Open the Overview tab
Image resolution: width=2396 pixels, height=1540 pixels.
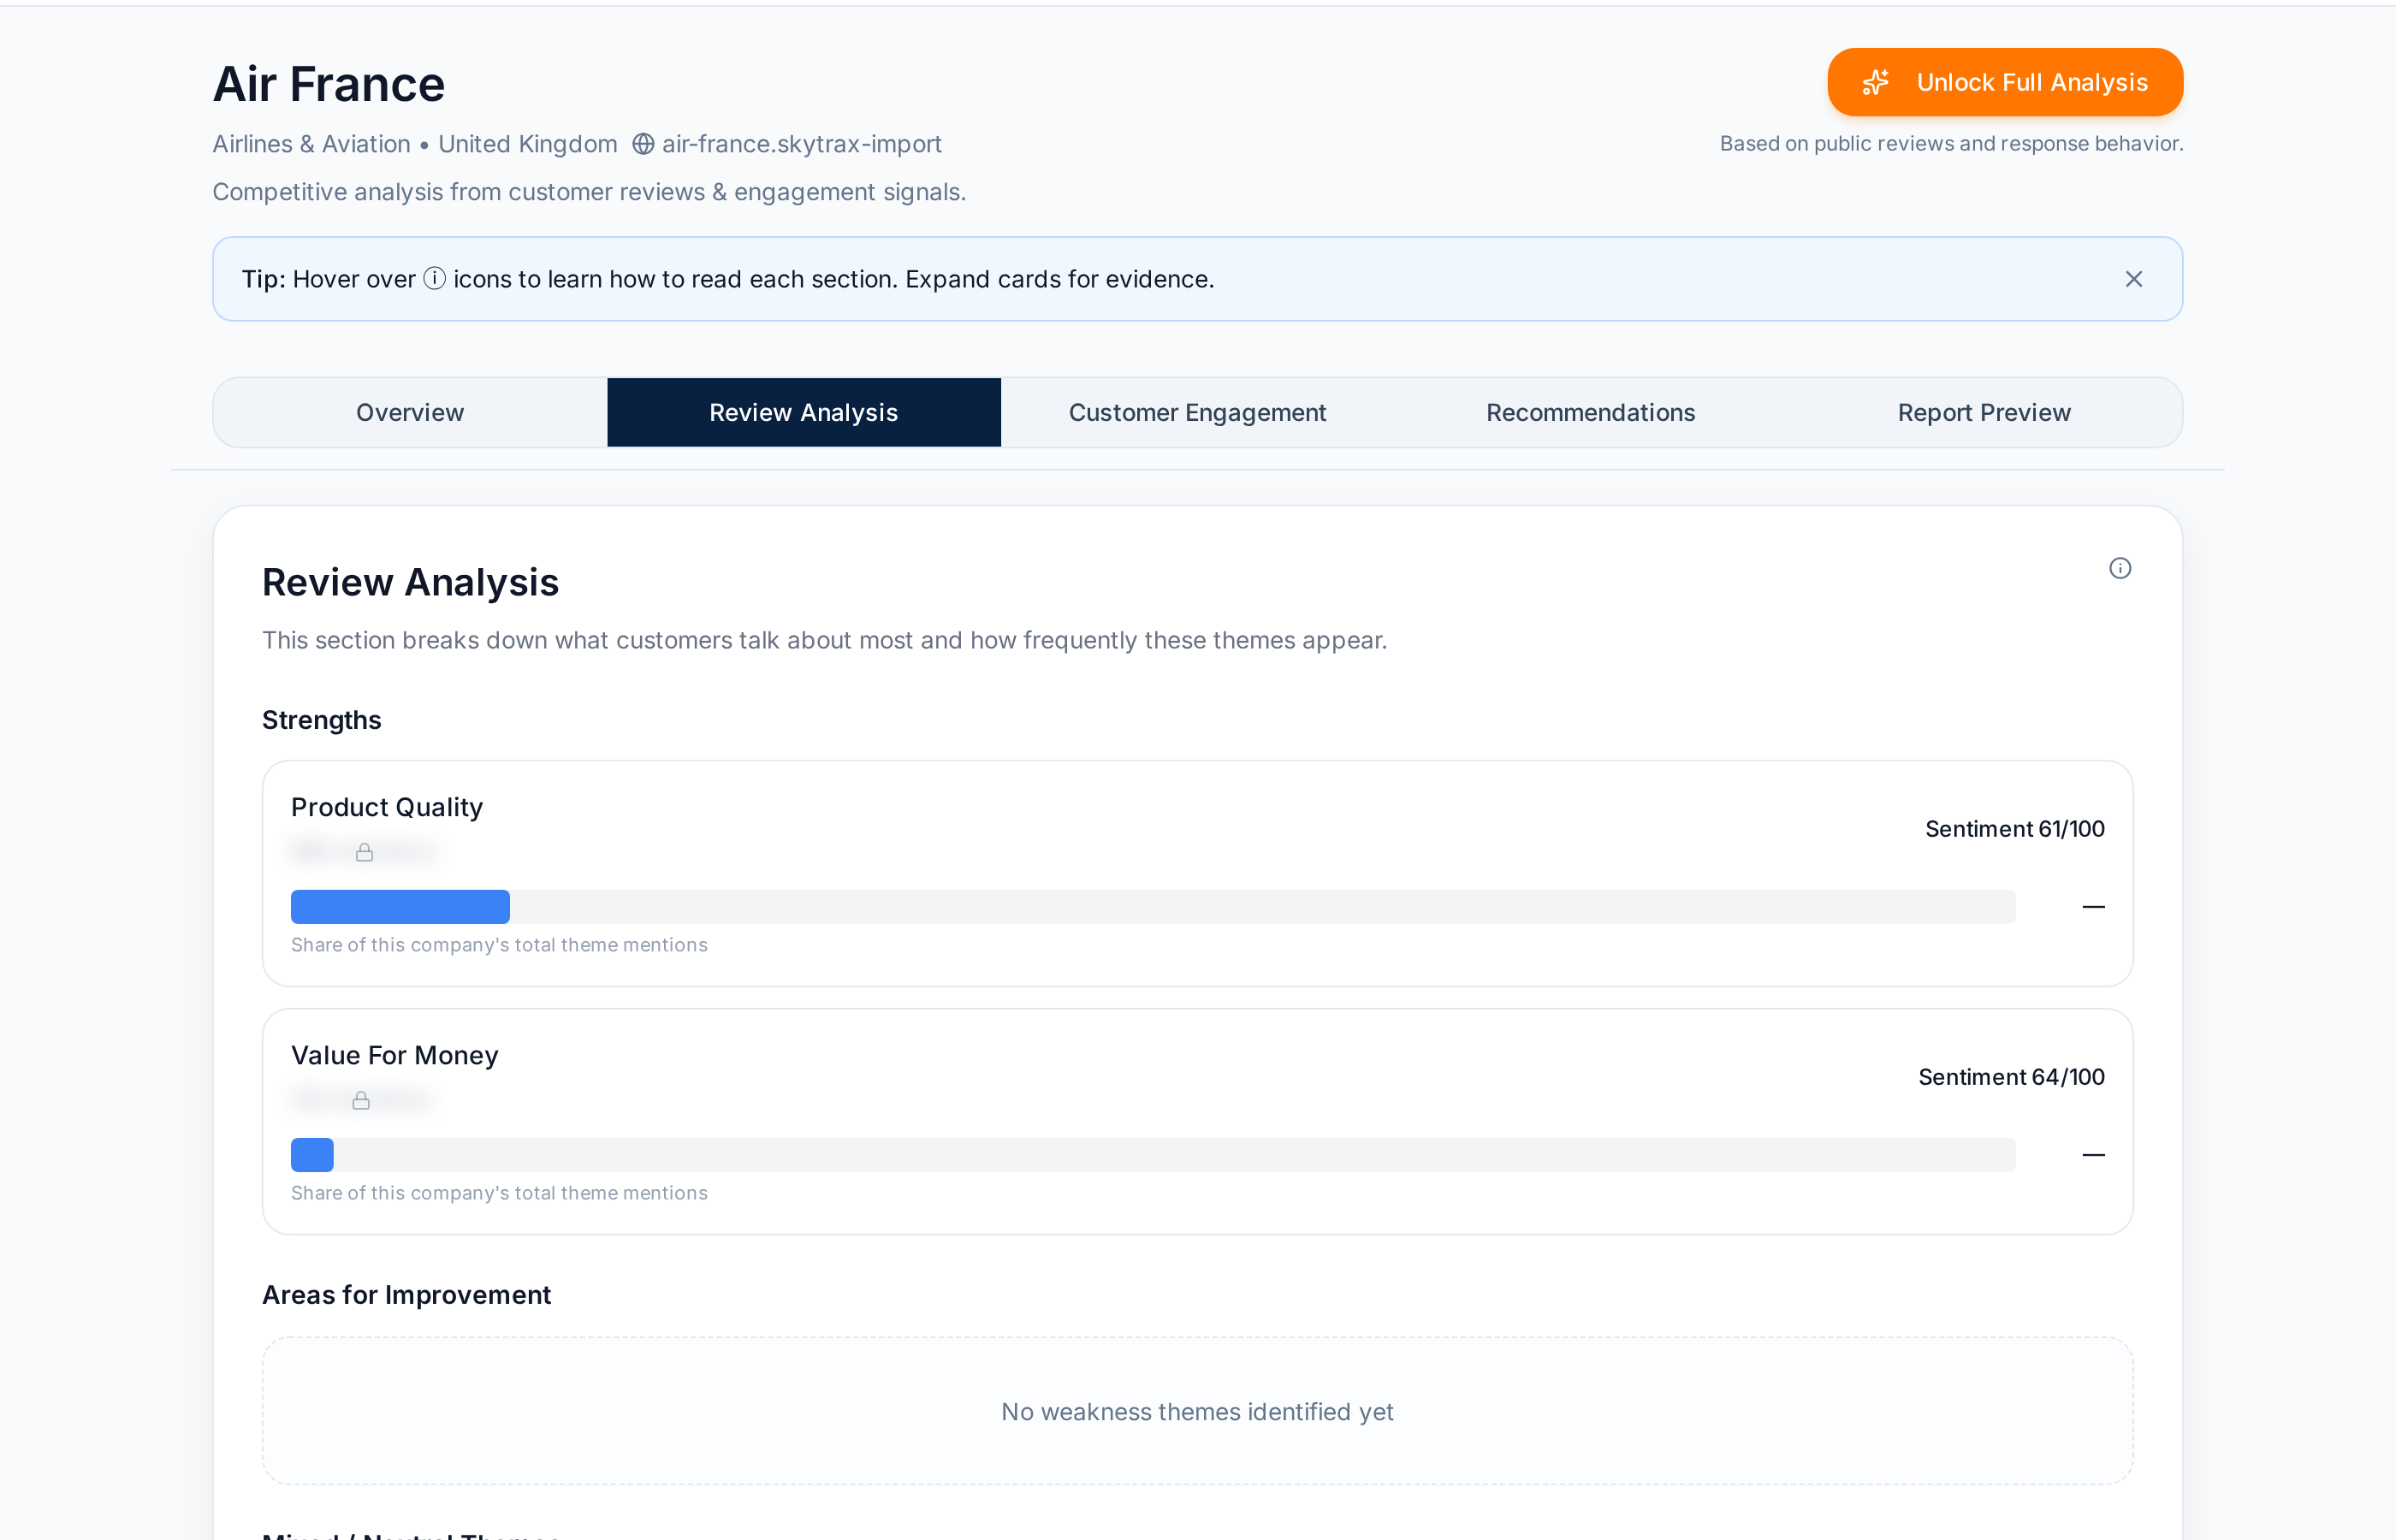(410, 412)
